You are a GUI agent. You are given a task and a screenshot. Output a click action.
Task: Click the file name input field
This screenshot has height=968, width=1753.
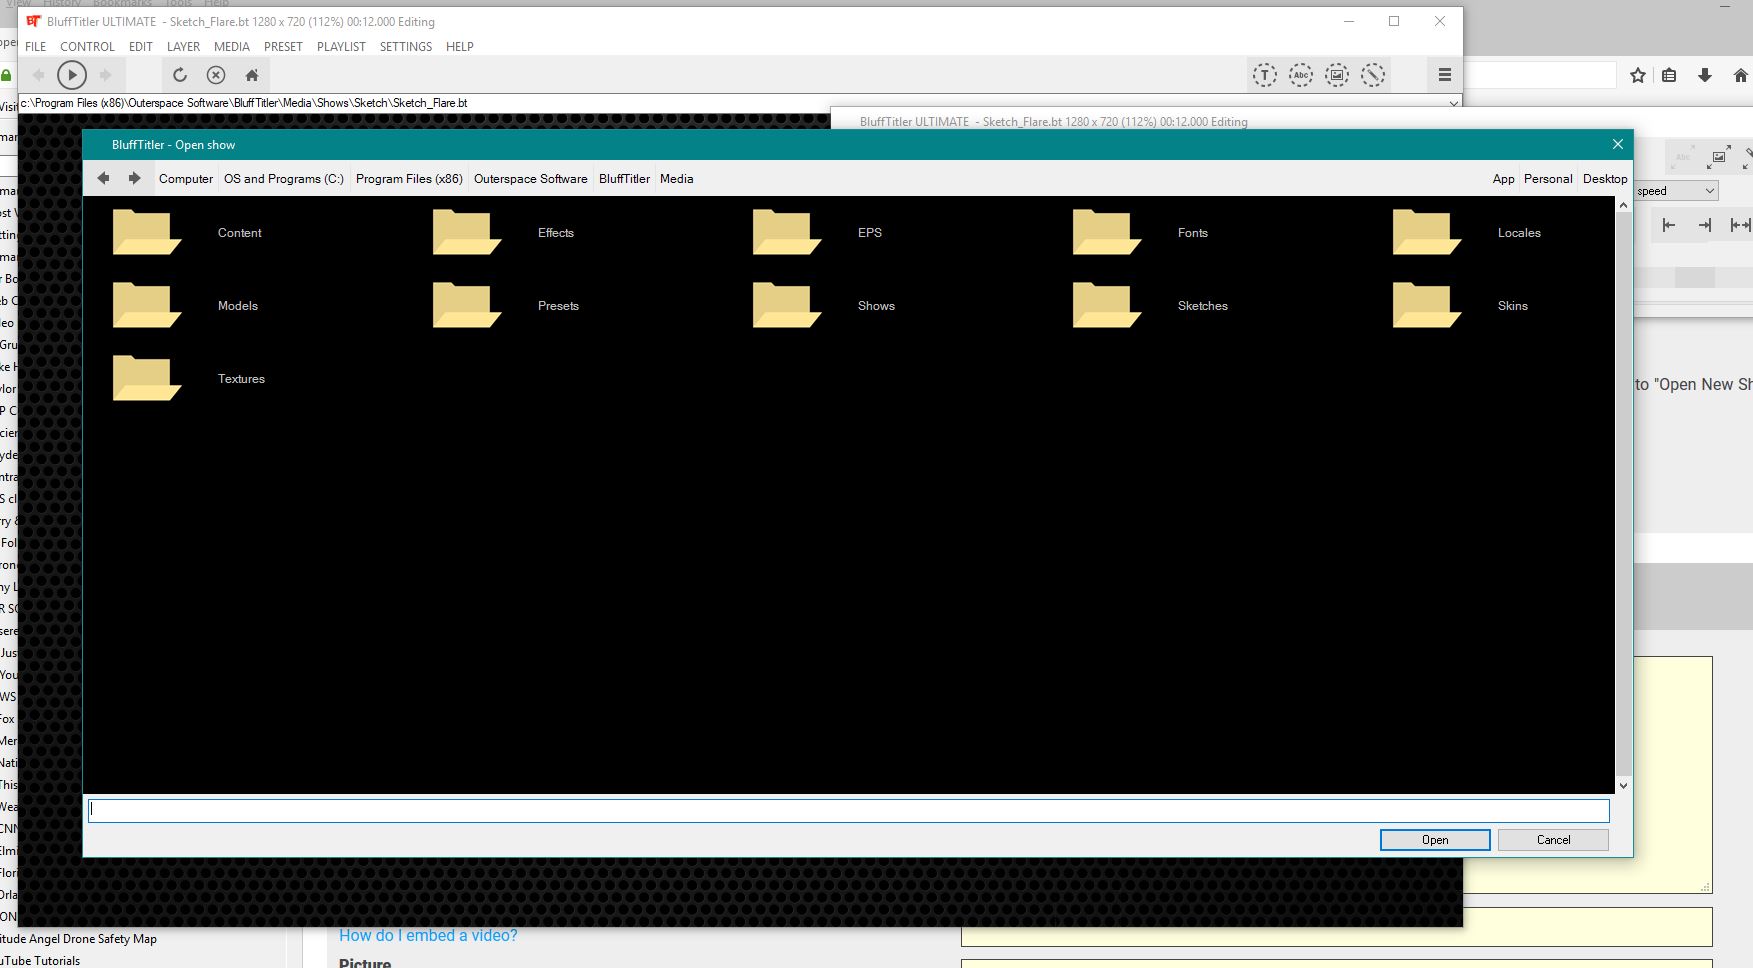(x=848, y=811)
